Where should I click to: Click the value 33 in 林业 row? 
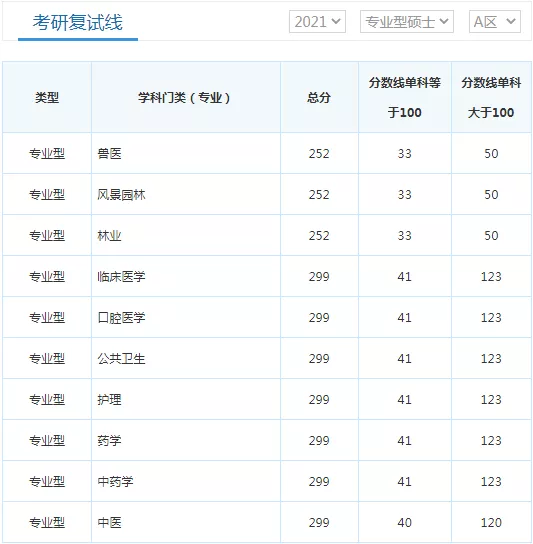405,235
